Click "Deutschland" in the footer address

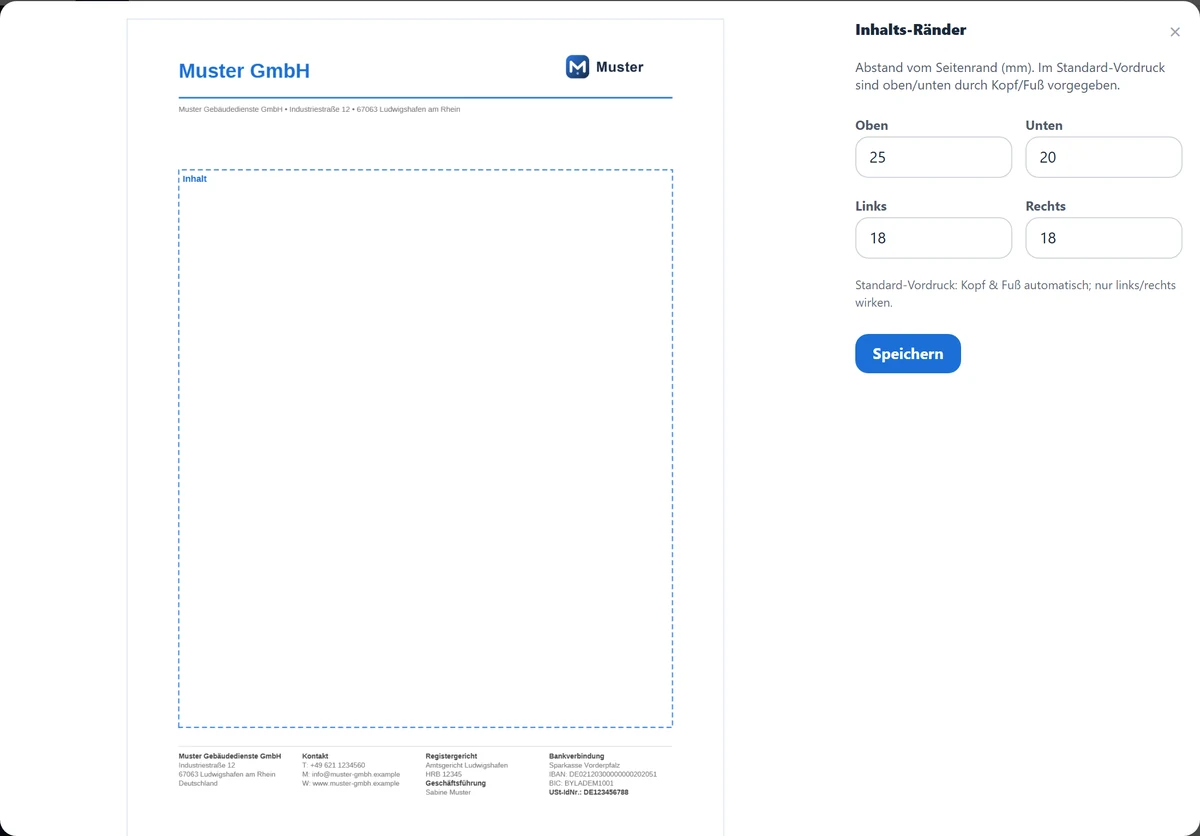click(198, 783)
